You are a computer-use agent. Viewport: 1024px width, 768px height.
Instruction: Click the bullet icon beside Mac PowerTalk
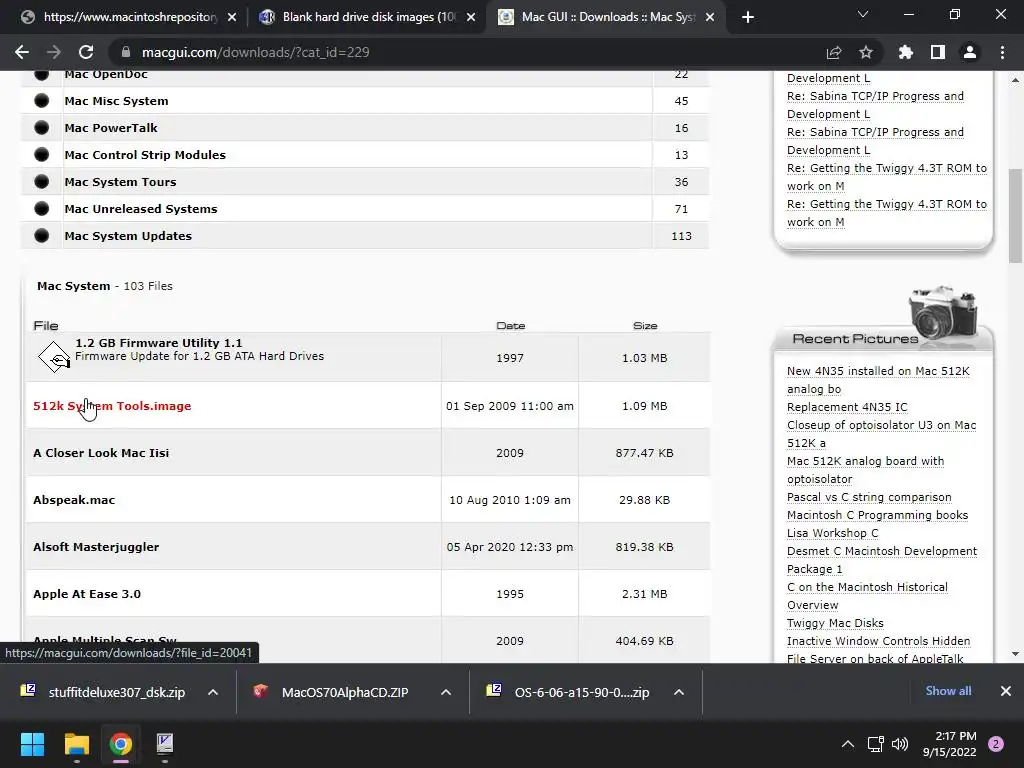click(x=42, y=128)
